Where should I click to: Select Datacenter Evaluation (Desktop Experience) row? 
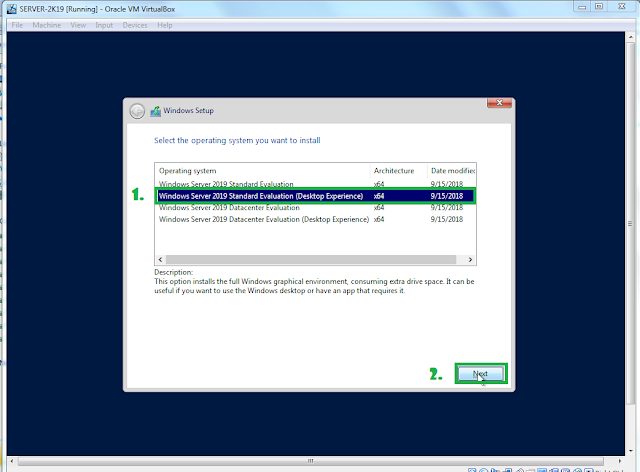point(315,219)
